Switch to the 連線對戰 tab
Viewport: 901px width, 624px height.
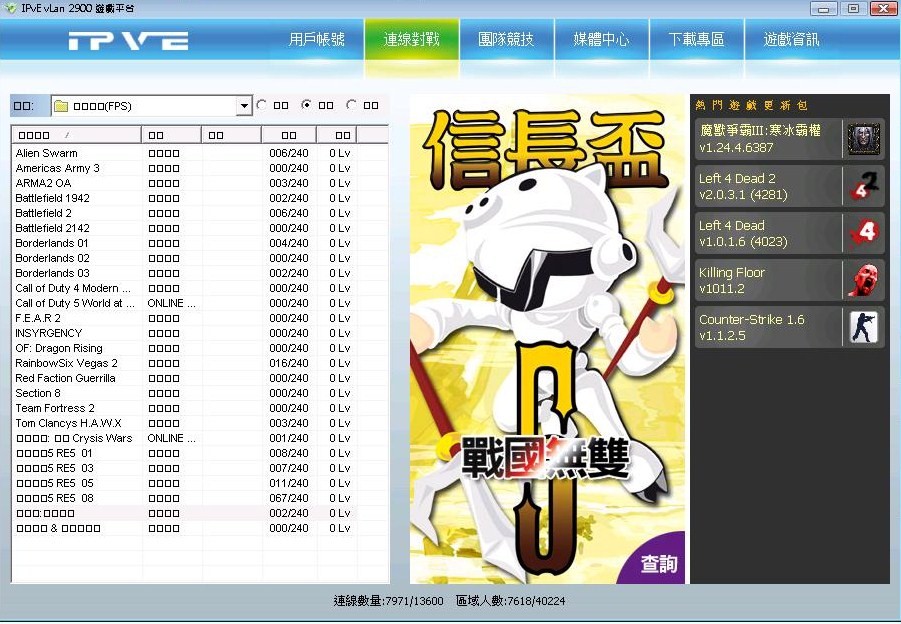pyautogui.click(x=412, y=40)
